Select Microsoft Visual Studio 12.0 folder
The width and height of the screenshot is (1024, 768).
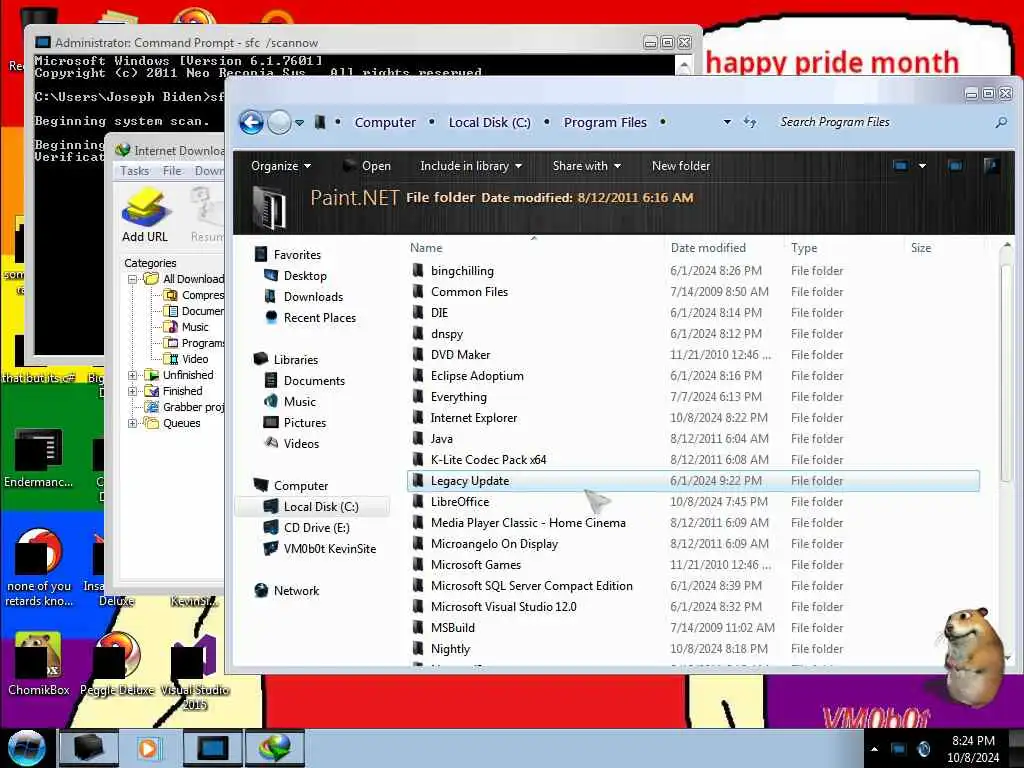(504, 607)
